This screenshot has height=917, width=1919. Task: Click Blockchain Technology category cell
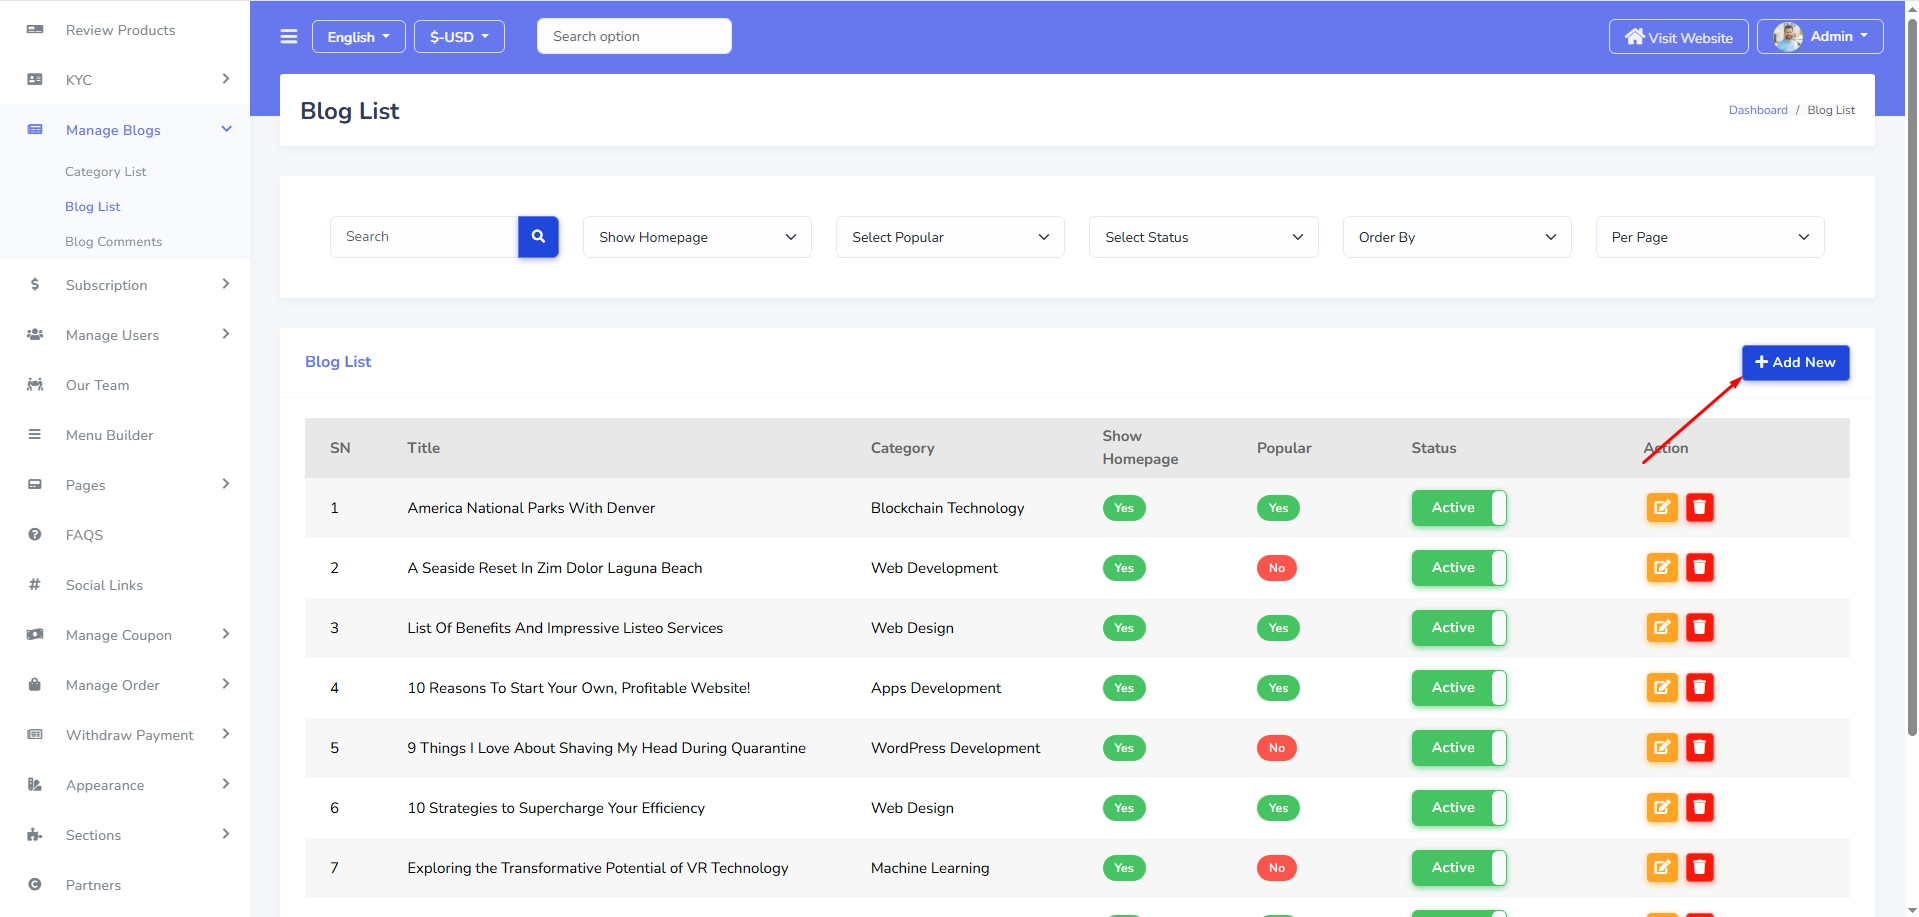tap(947, 508)
